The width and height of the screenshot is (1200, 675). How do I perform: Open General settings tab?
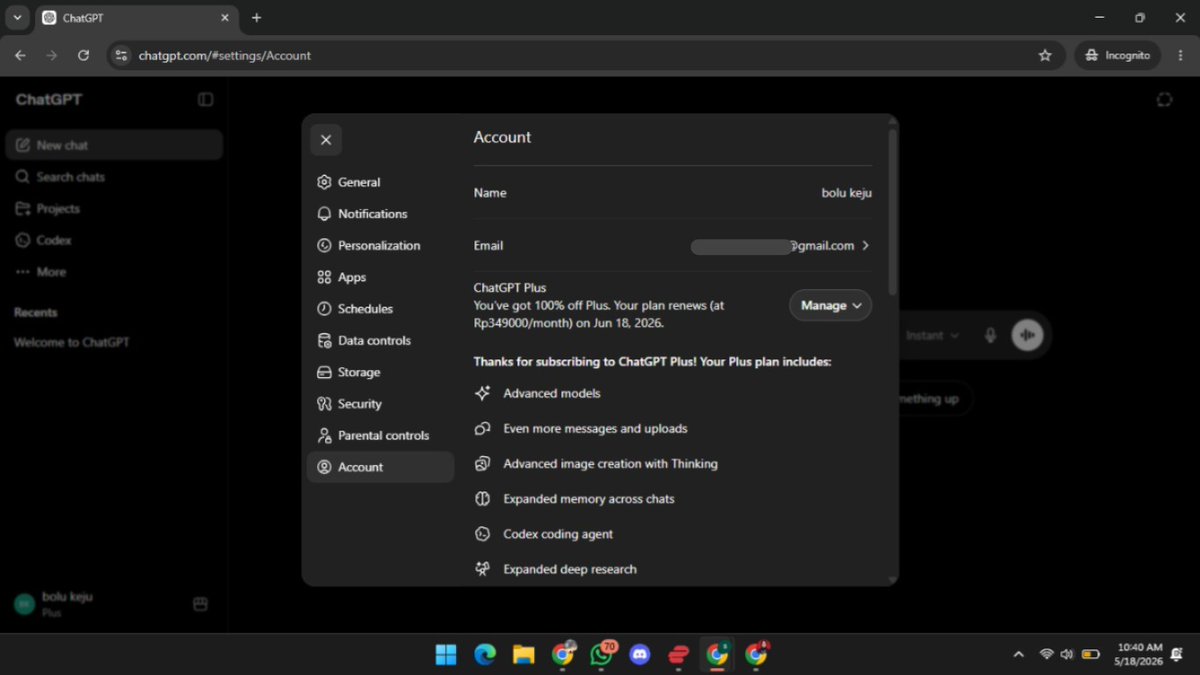tap(380, 182)
